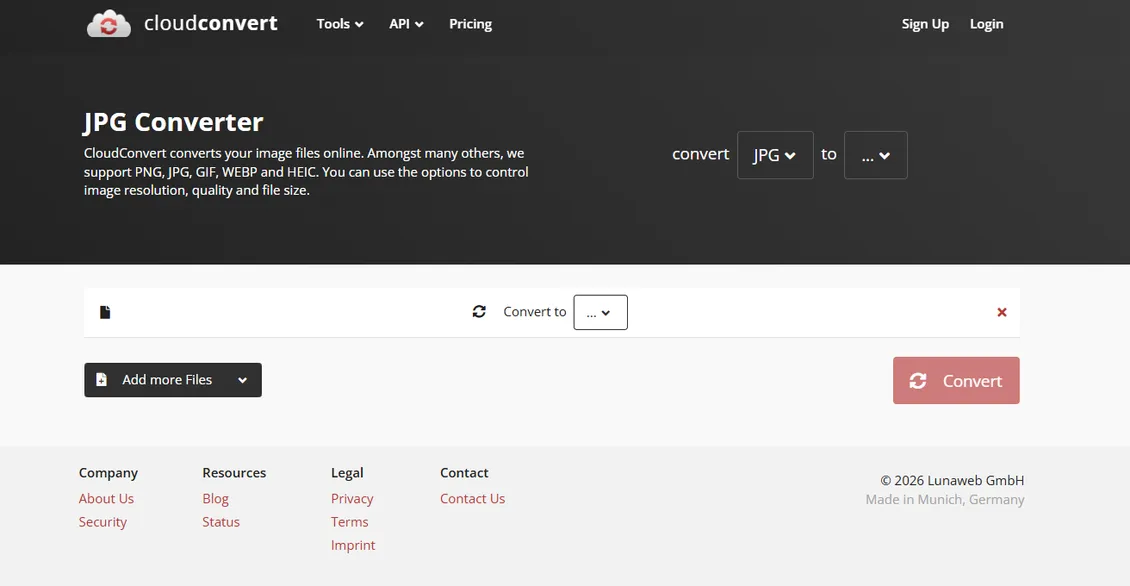Click Login in the header

coord(987,24)
